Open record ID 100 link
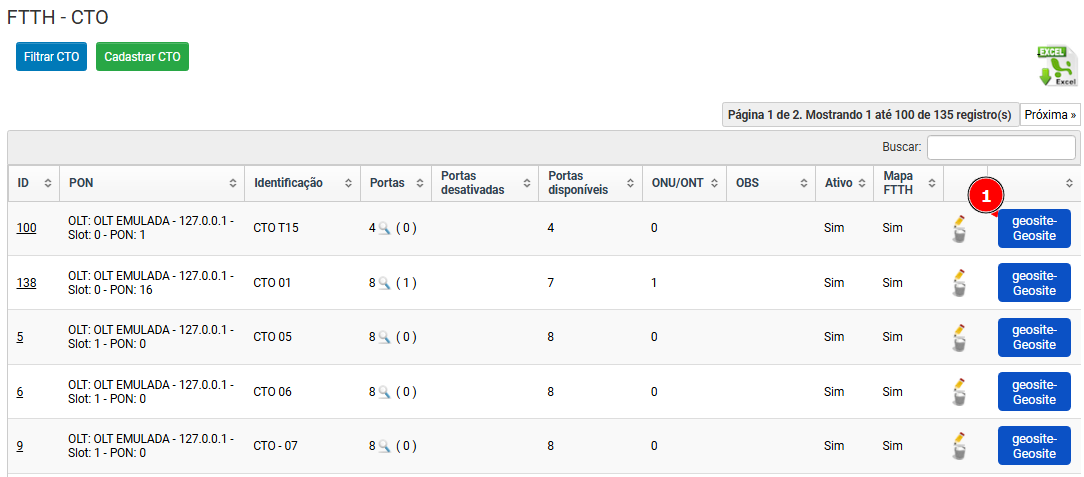This screenshot has width=1084, height=477. [x=26, y=228]
